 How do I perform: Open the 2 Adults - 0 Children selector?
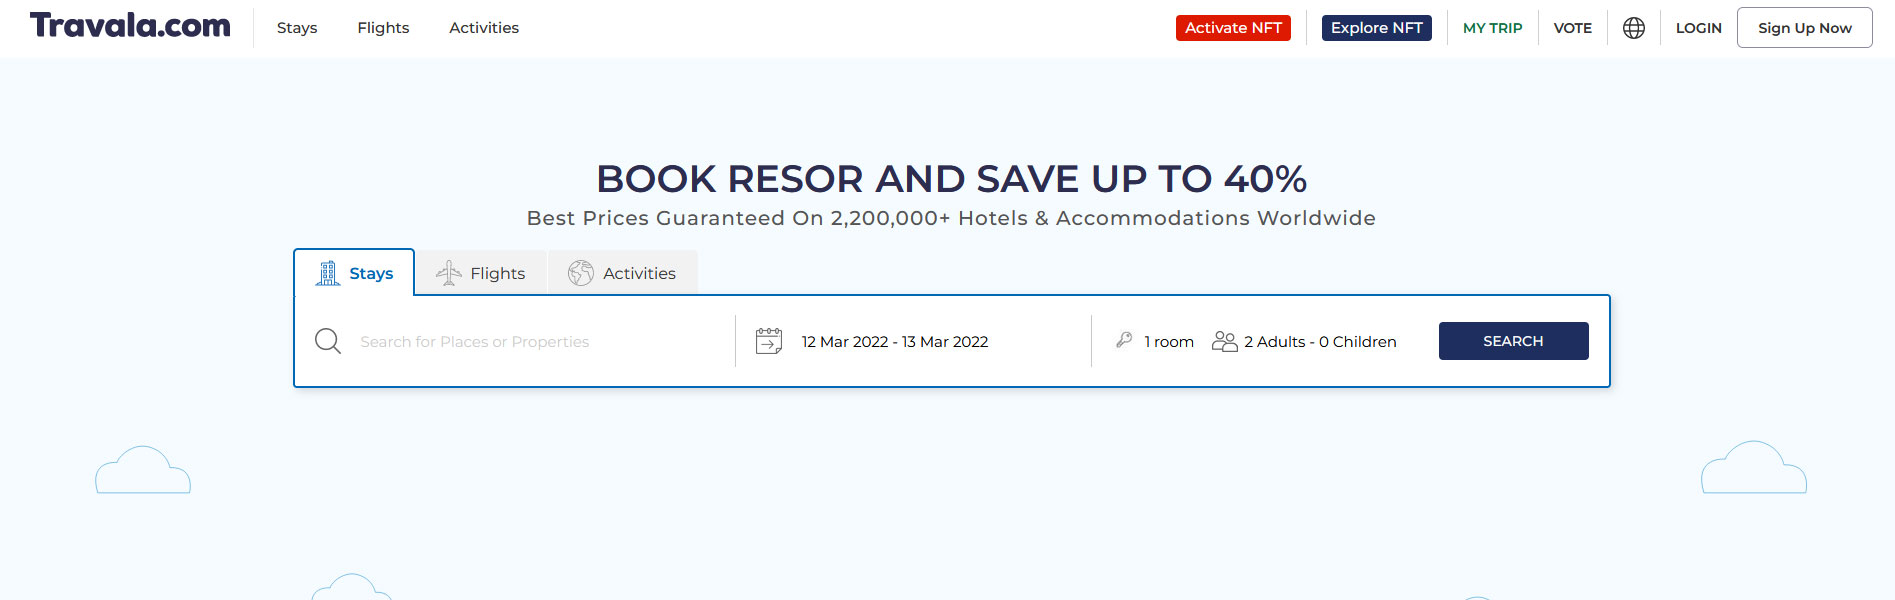tap(1320, 342)
